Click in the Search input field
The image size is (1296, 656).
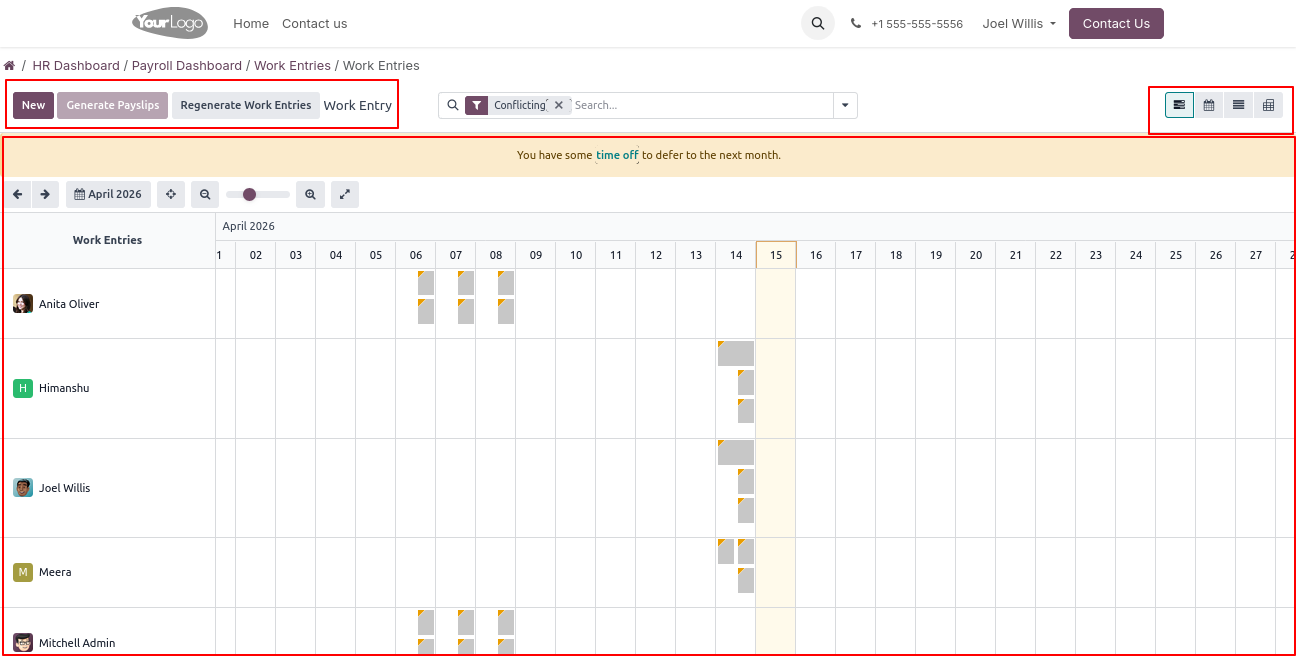pyautogui.click(x=700, y=105)
